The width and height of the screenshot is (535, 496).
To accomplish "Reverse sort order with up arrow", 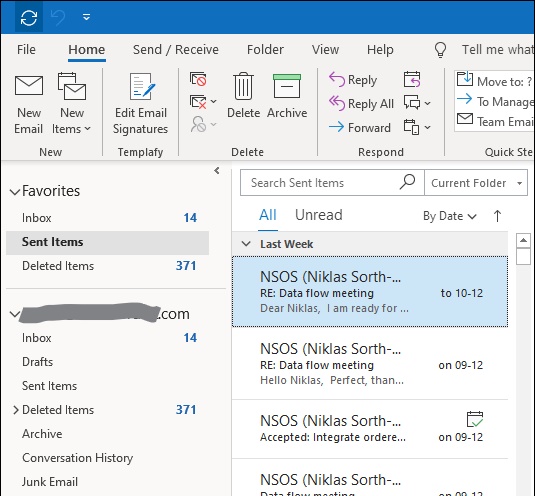I will pyautogui.click(x=497, y=216).
